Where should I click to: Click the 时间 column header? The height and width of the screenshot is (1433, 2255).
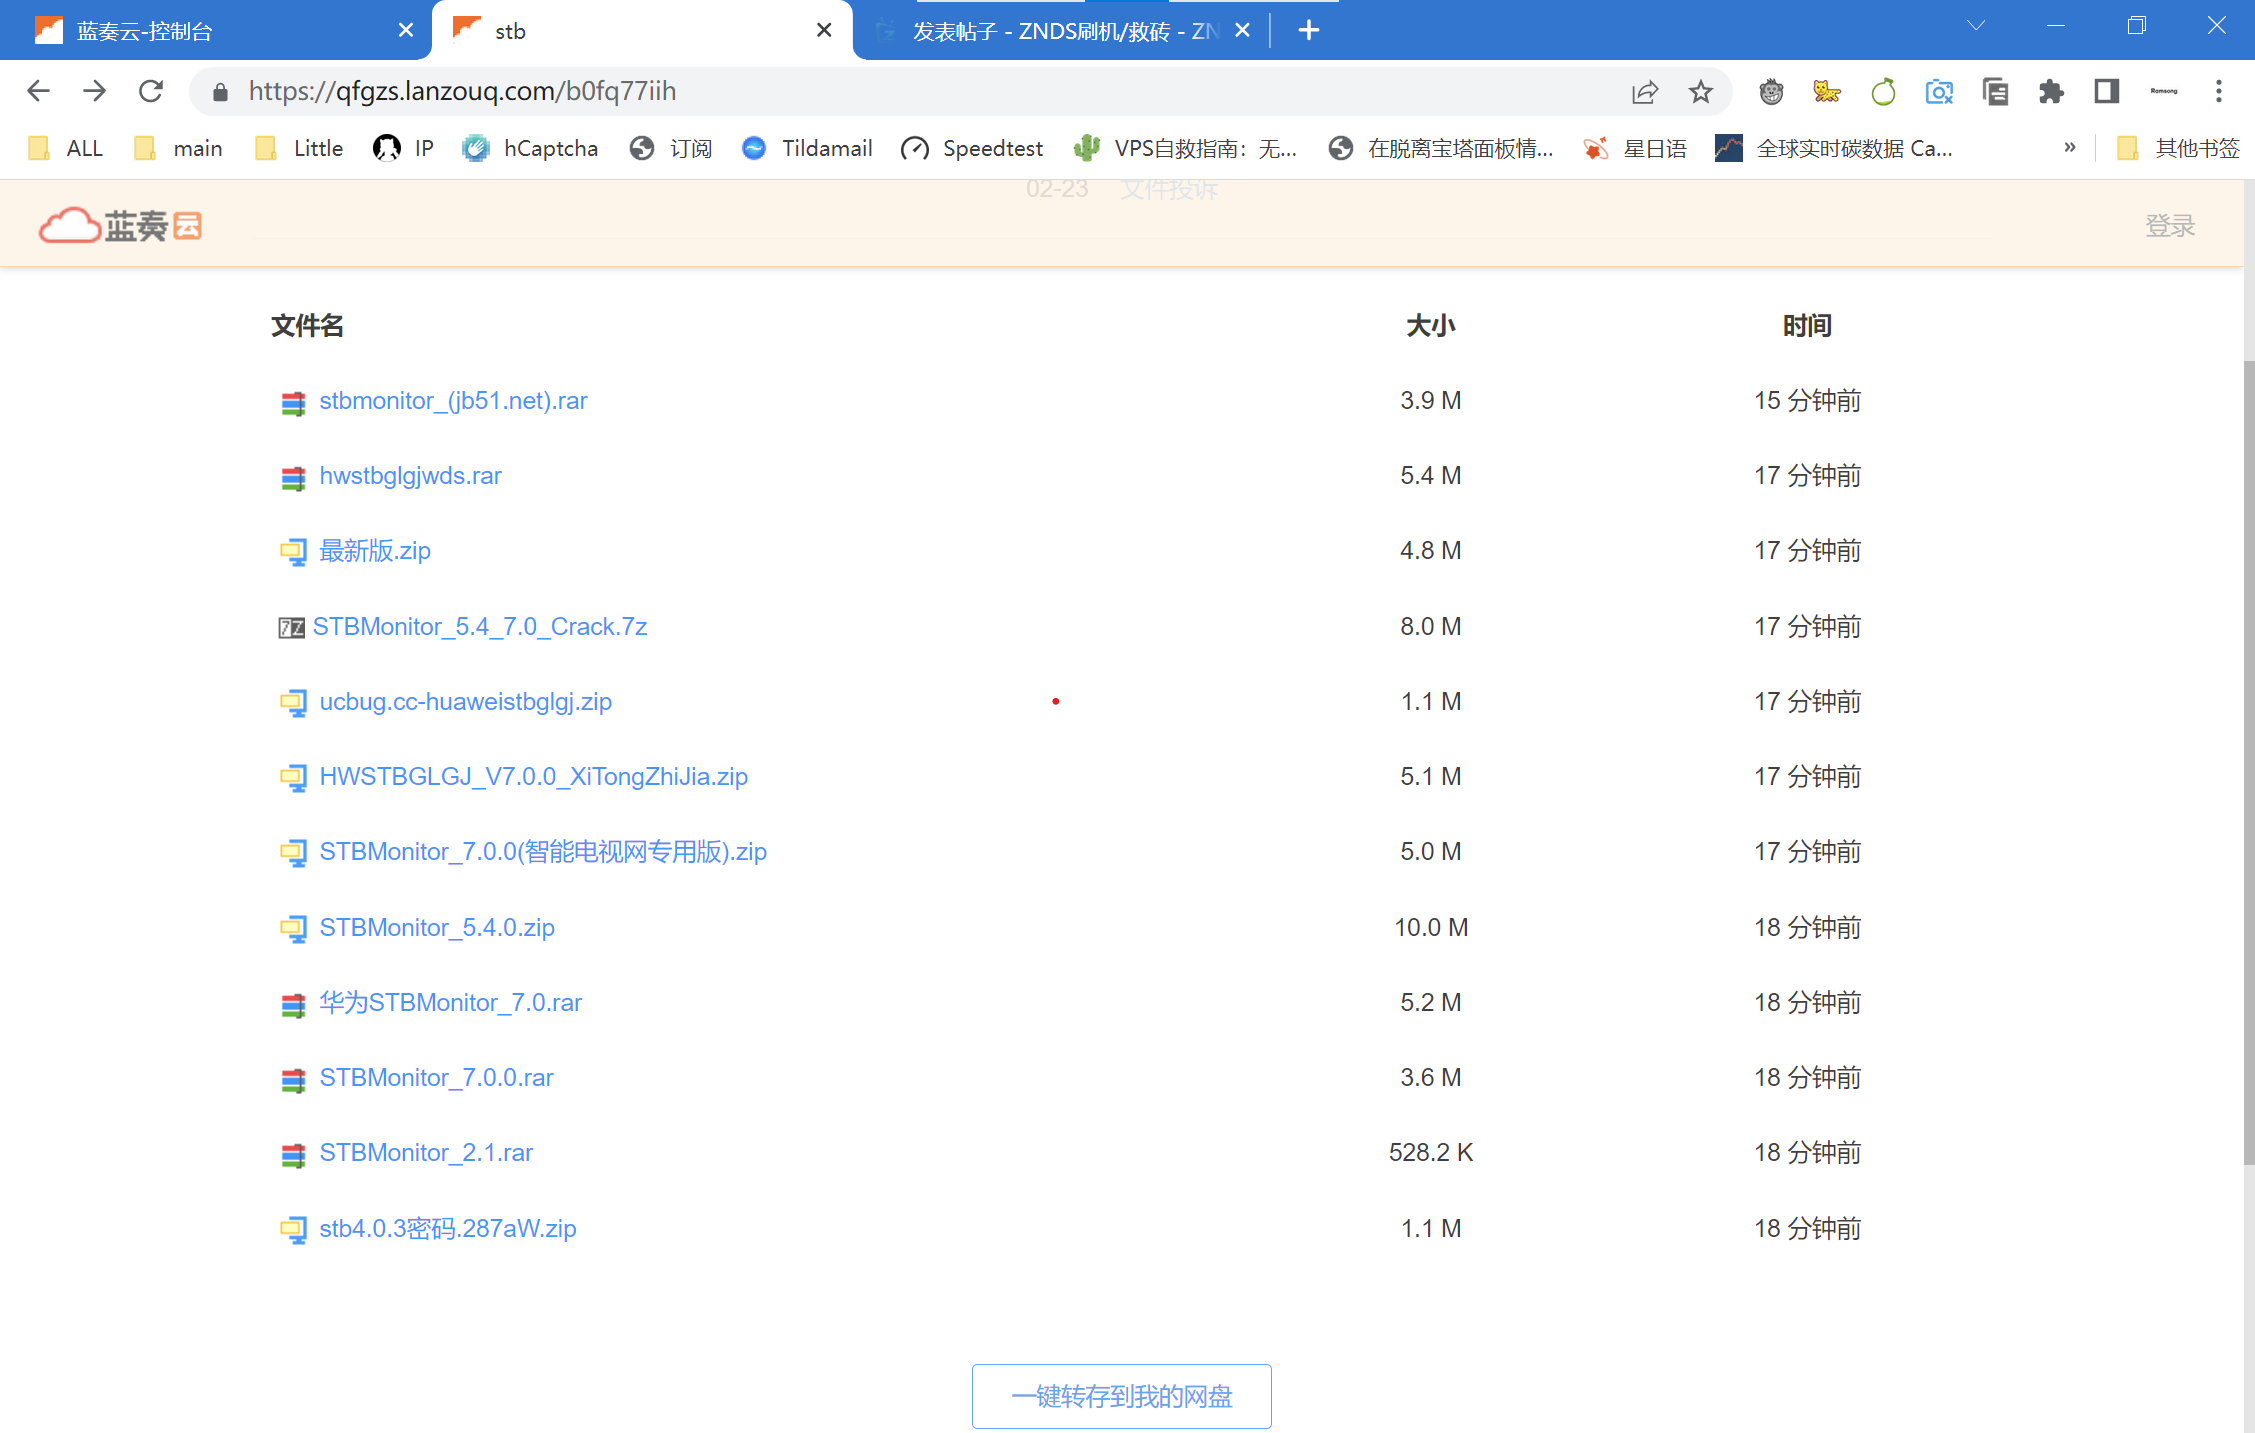(1807, 326)
